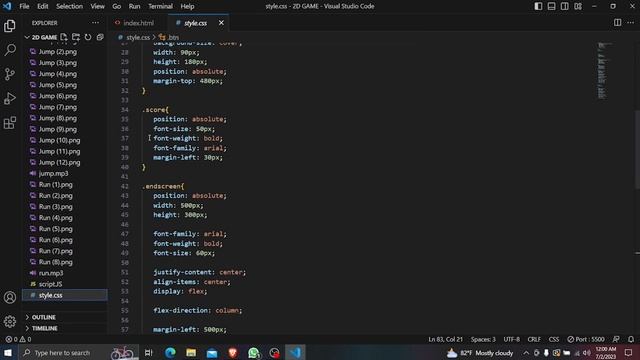Collapse all folders in Explorer
The width and height of the screenshot is (640, 360).
tap(100, 37)
